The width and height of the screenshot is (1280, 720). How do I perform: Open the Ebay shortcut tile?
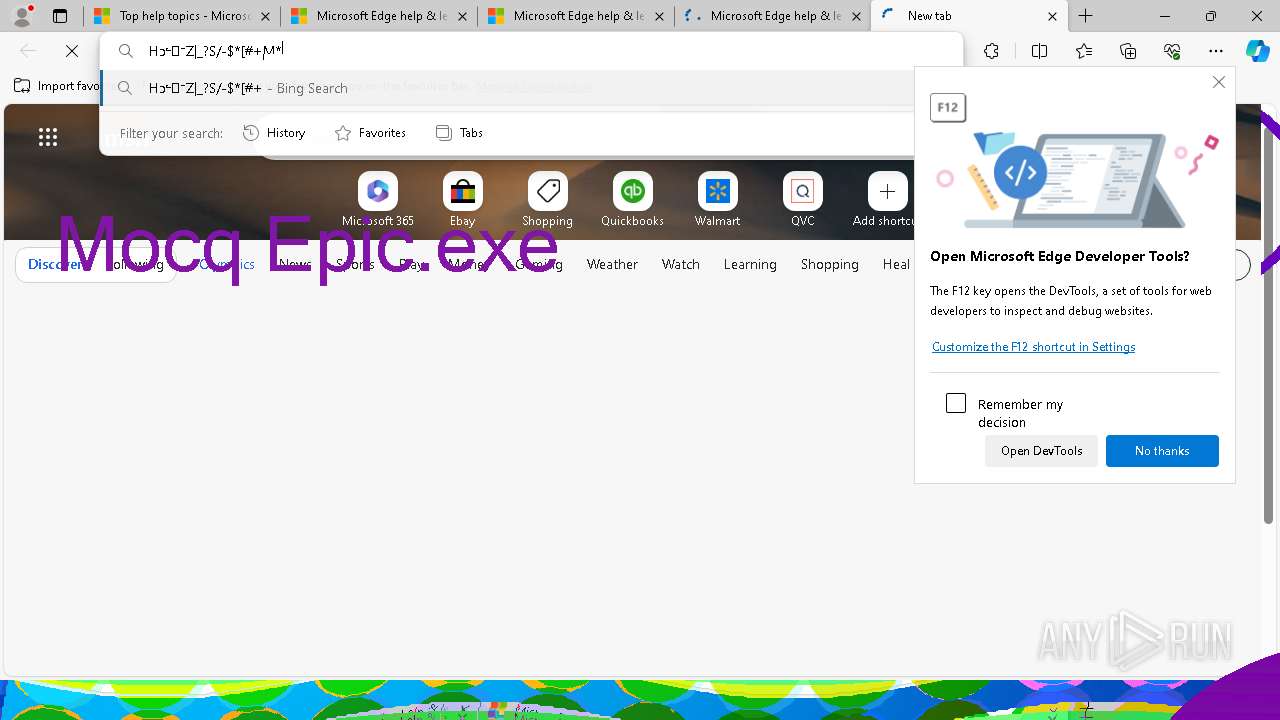point(462,200)
